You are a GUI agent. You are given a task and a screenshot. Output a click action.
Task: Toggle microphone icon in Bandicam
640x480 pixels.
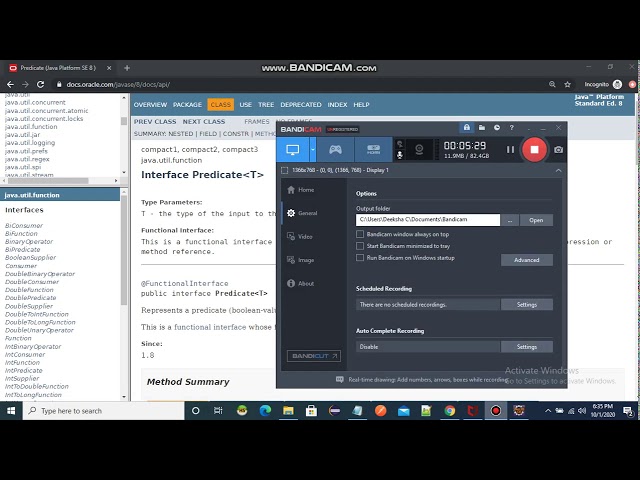tap(400, 155)
